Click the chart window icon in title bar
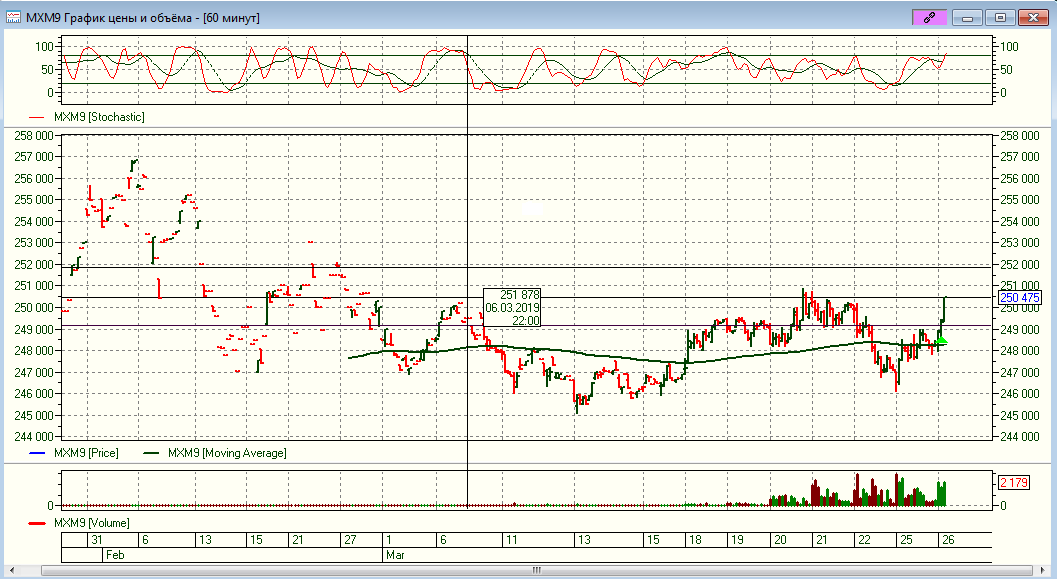This screenshot has height=579, width=1057. pos(14,17)
